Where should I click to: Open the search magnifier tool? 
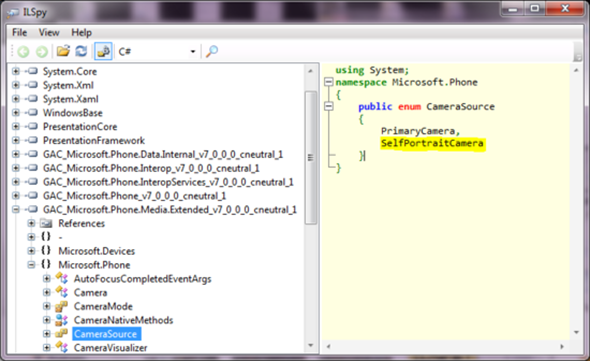pyautogui.click(x=212, y=51)
